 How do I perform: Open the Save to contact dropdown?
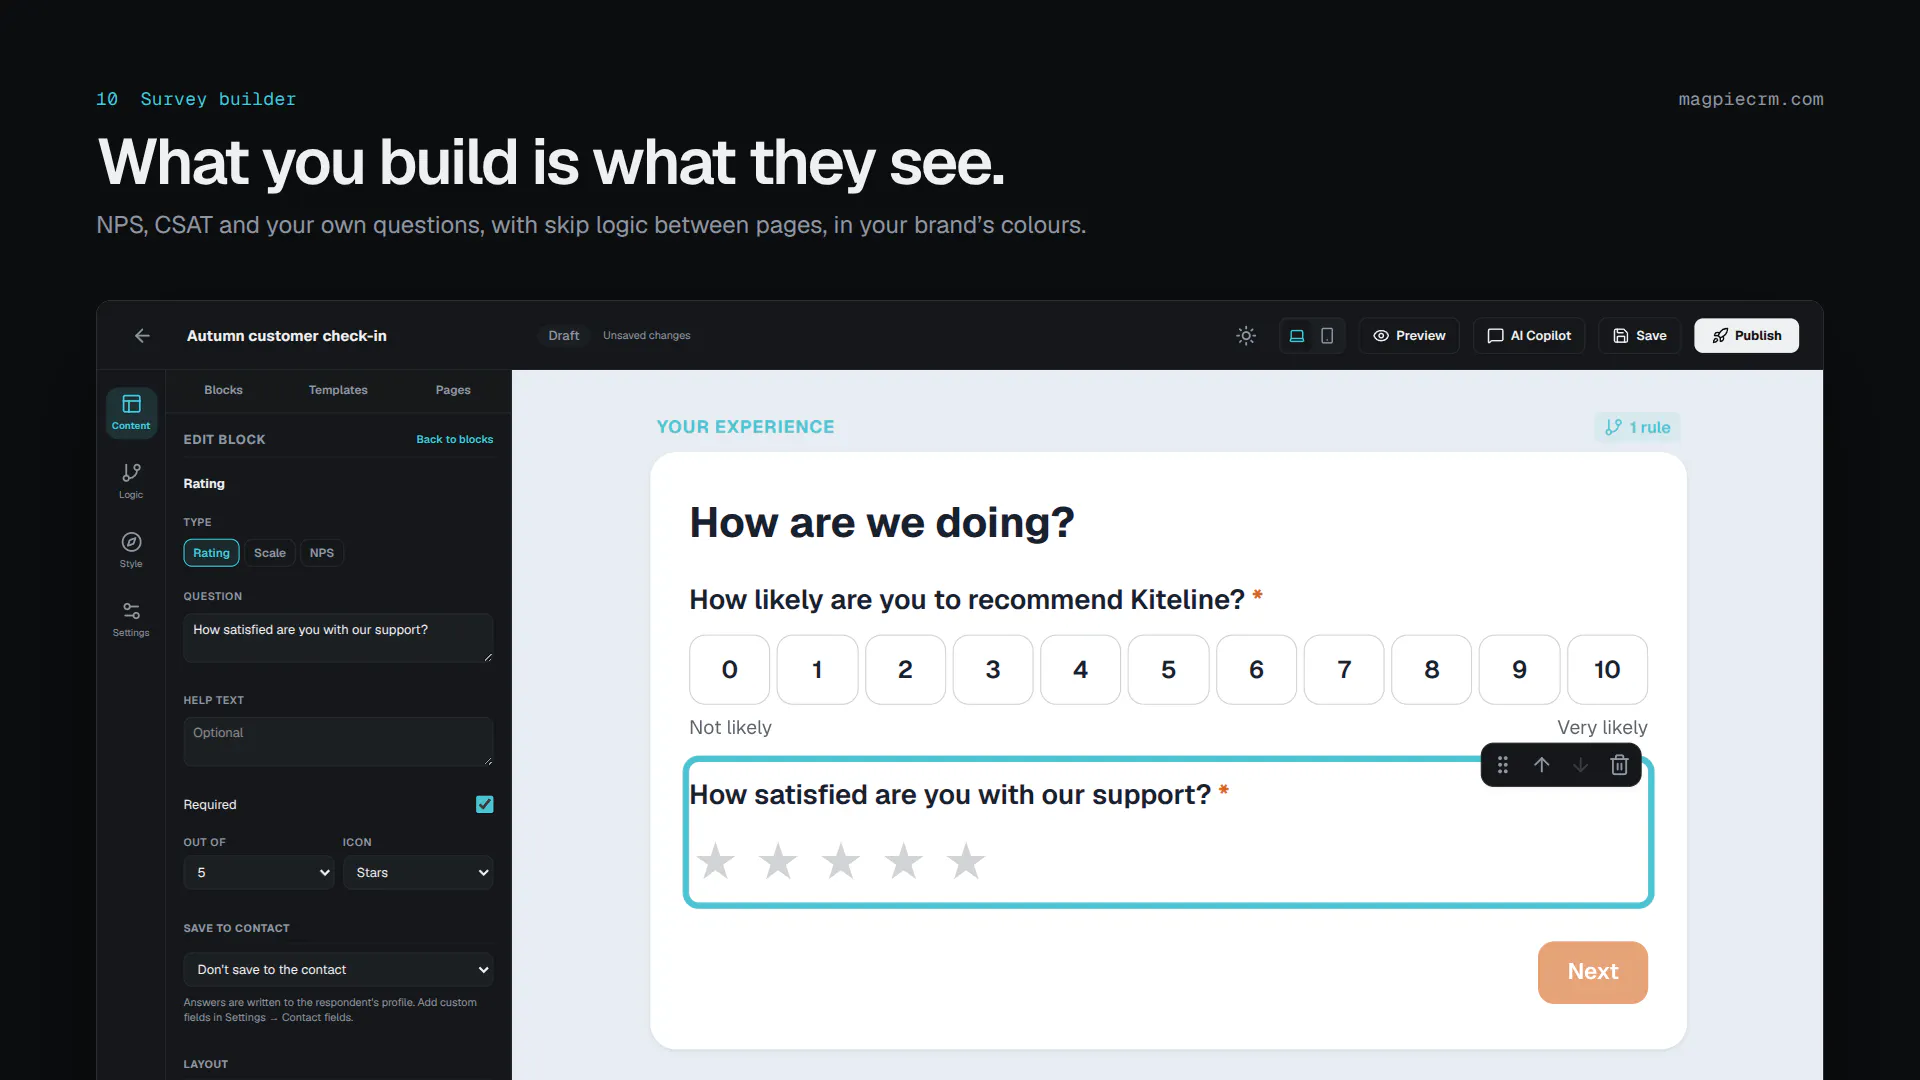[338, 969]
